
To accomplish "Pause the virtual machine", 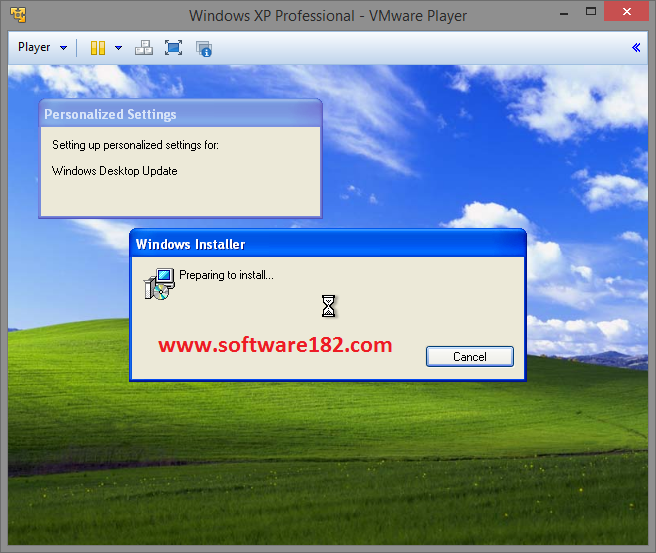I will tap(98, 48).
